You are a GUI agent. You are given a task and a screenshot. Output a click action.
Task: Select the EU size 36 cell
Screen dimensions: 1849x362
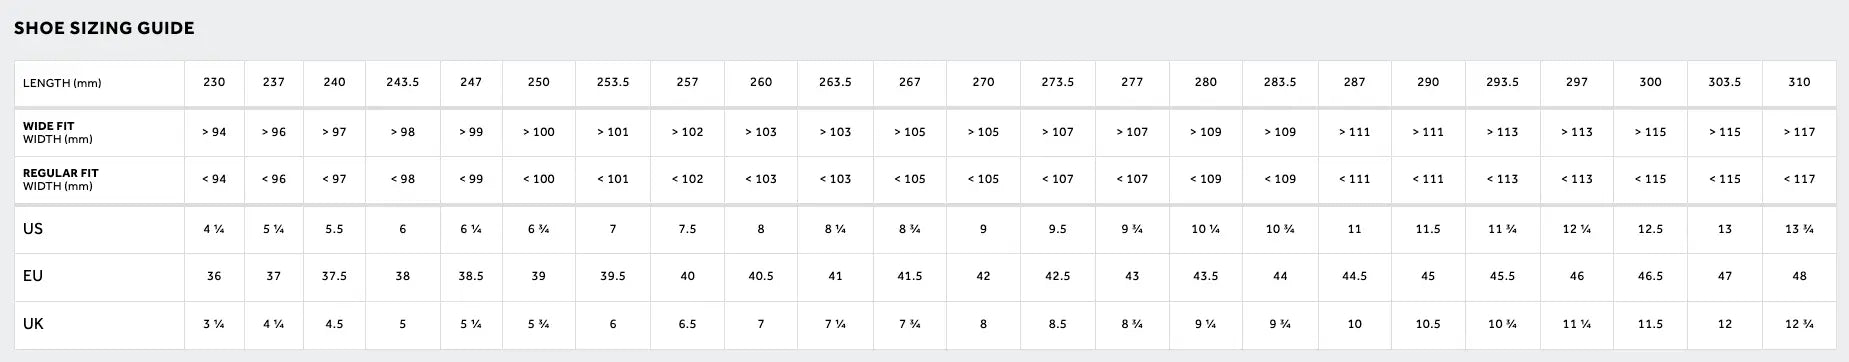click(x=214, y=276)
